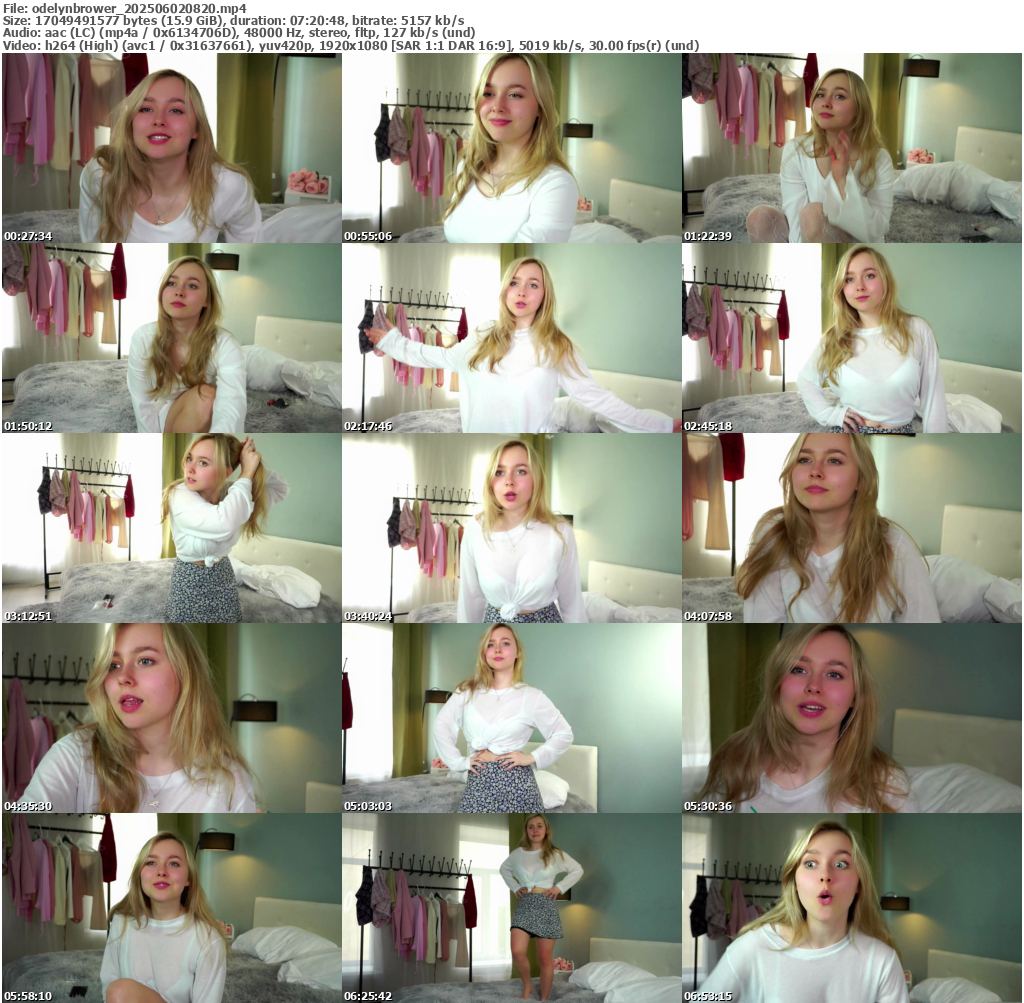Click the frame stamped 01:50:12
Viewport: 1024px width, 1003px height.
click(172, 338)
